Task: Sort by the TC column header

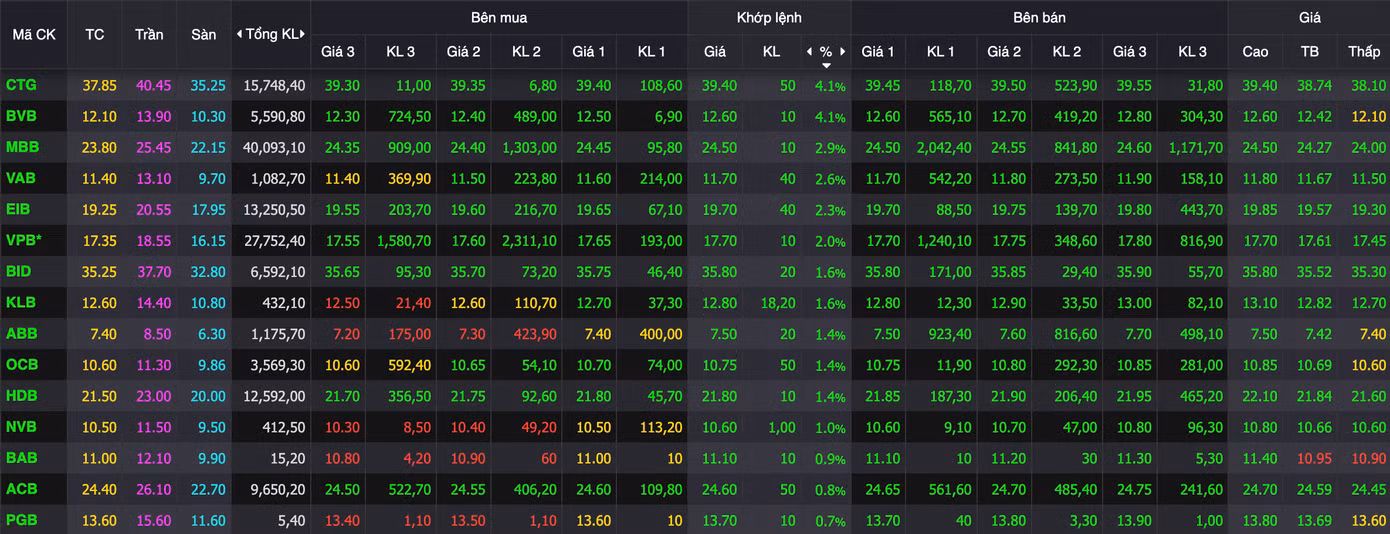Action: click(95, 34)
